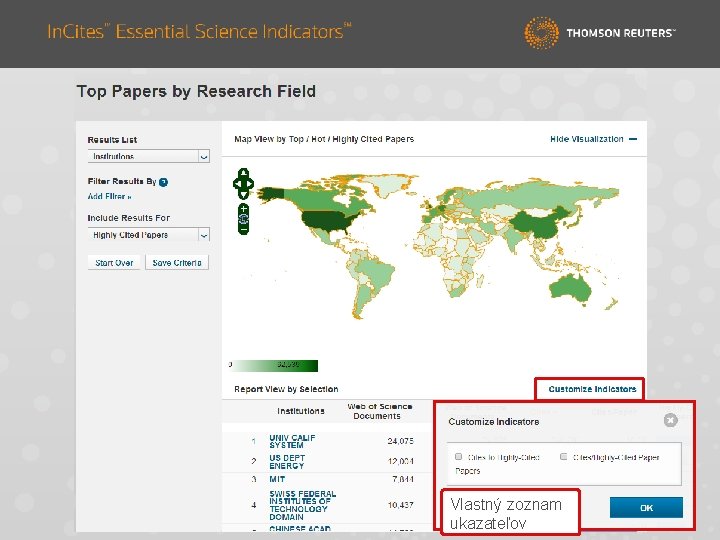Click the 10,437 documents value
This screenshot has height=540, width=720.
click(400, 505)
